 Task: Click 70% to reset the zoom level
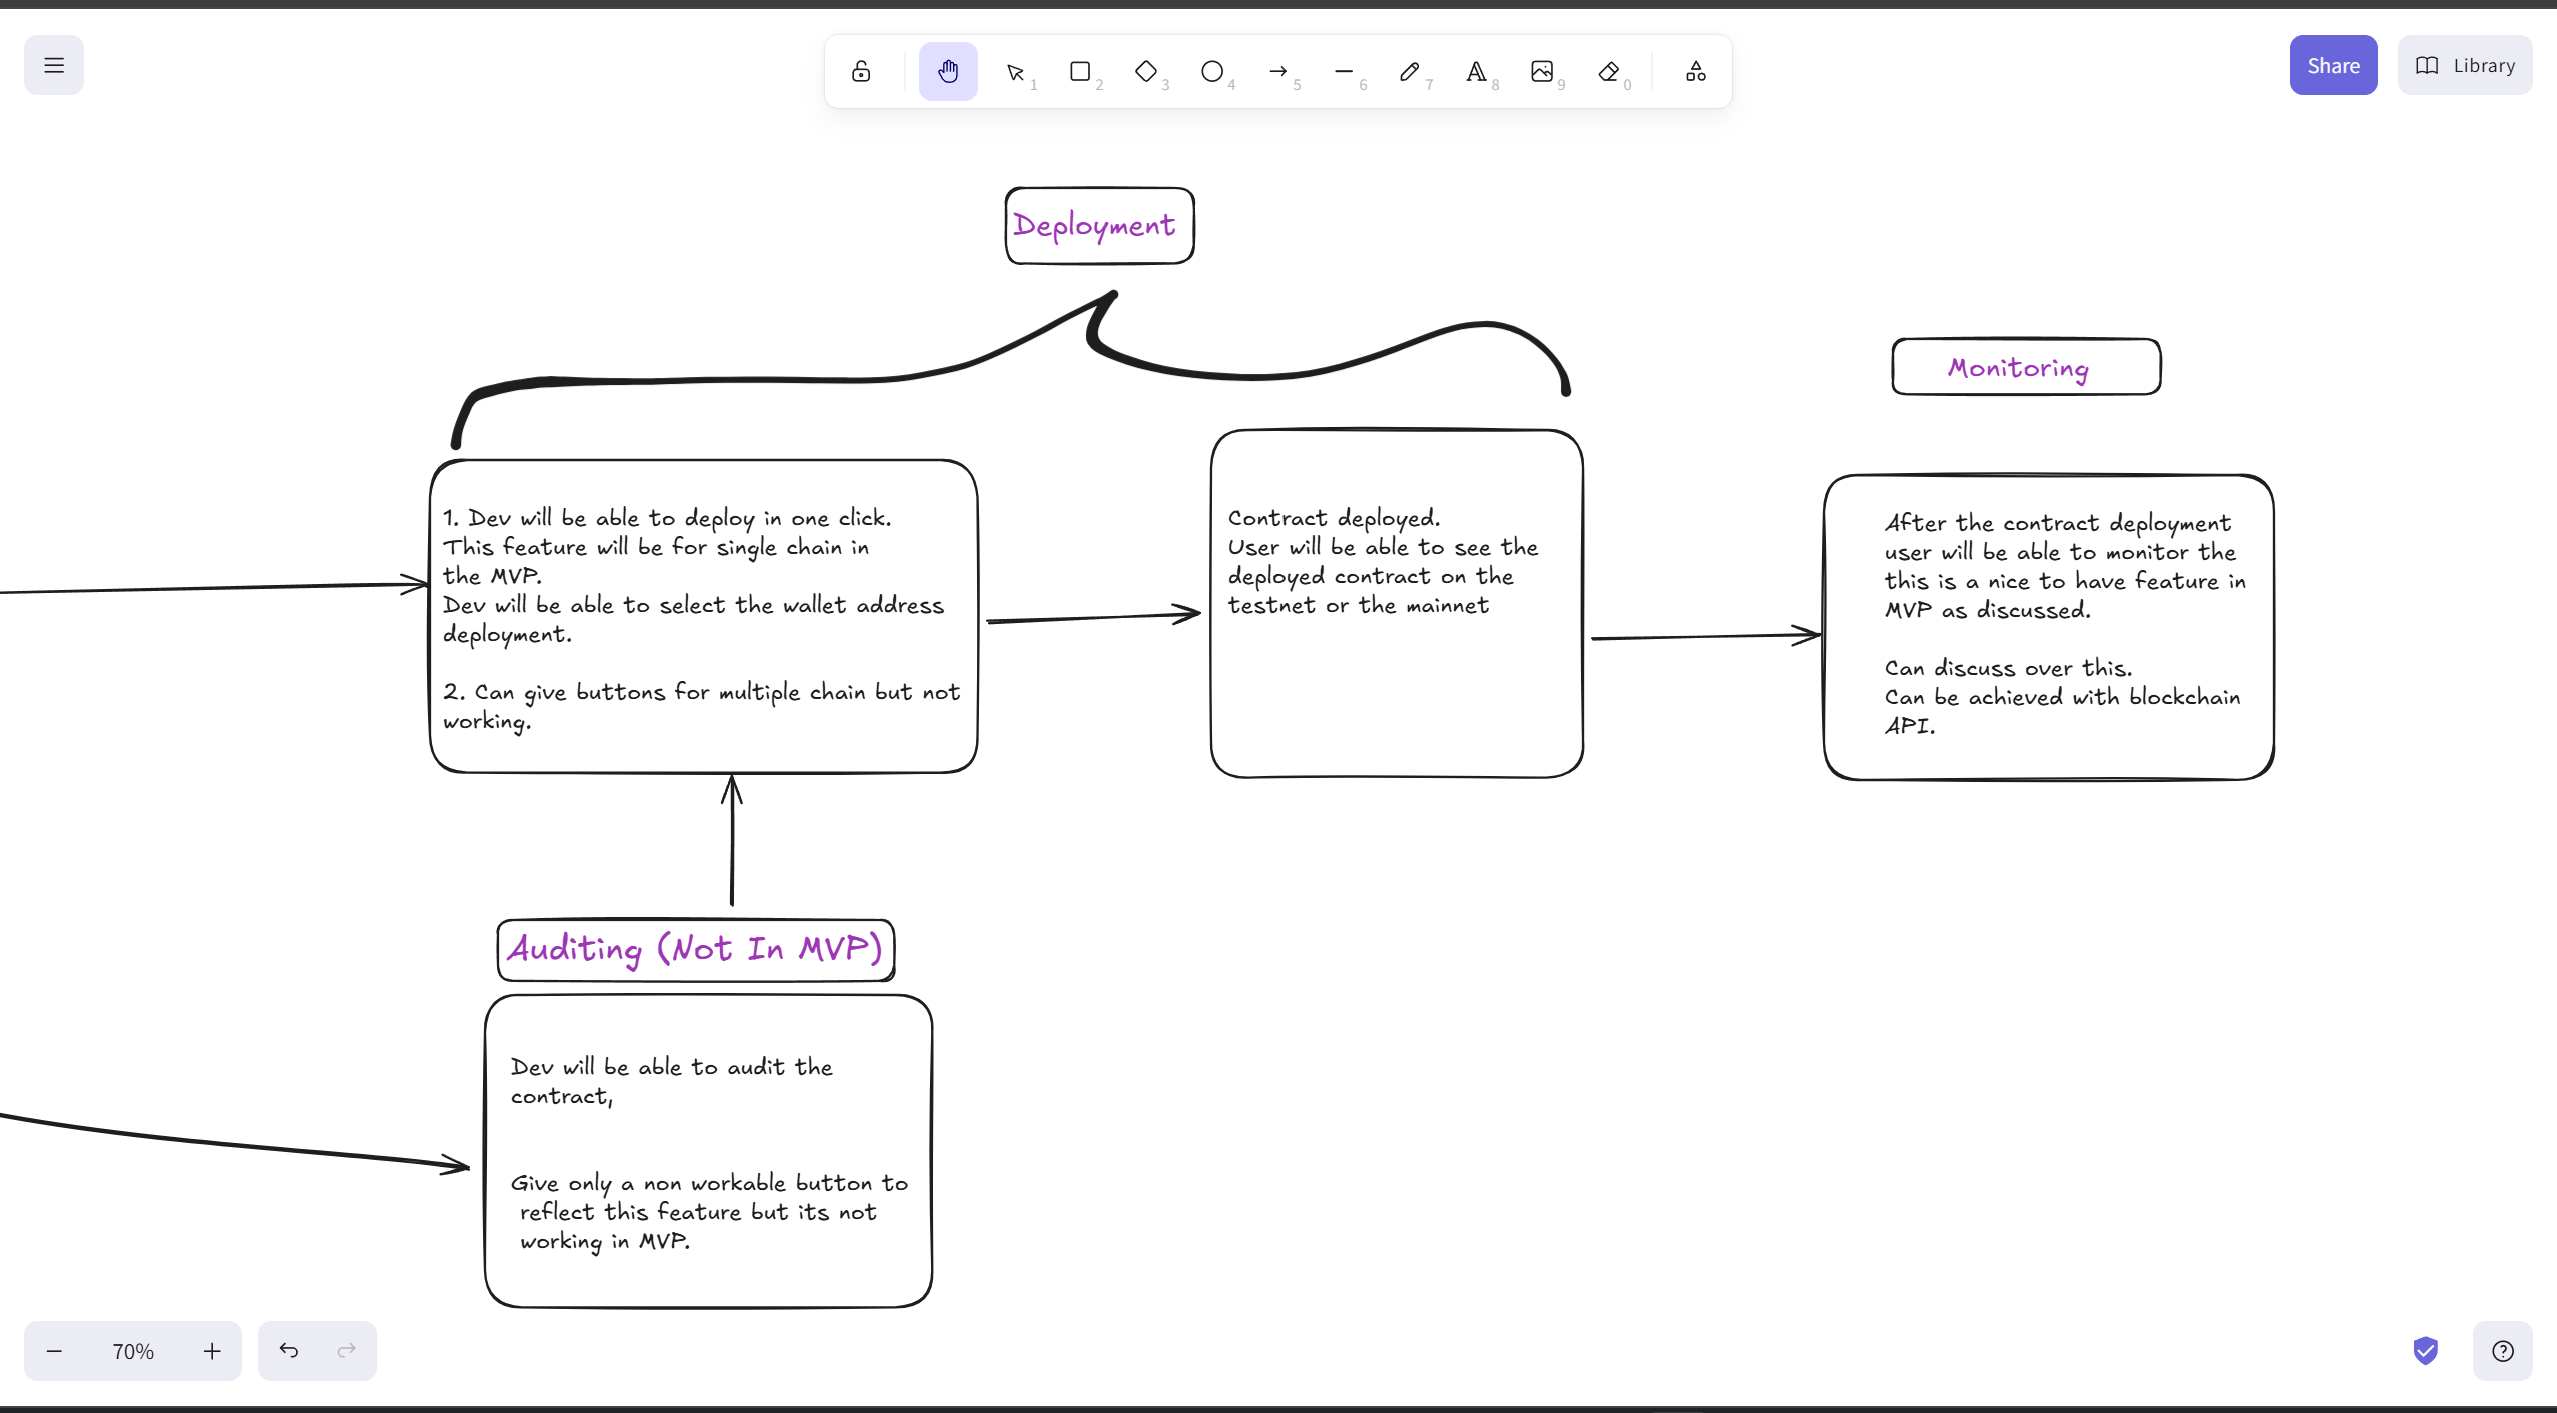[x=132, y=1350]
